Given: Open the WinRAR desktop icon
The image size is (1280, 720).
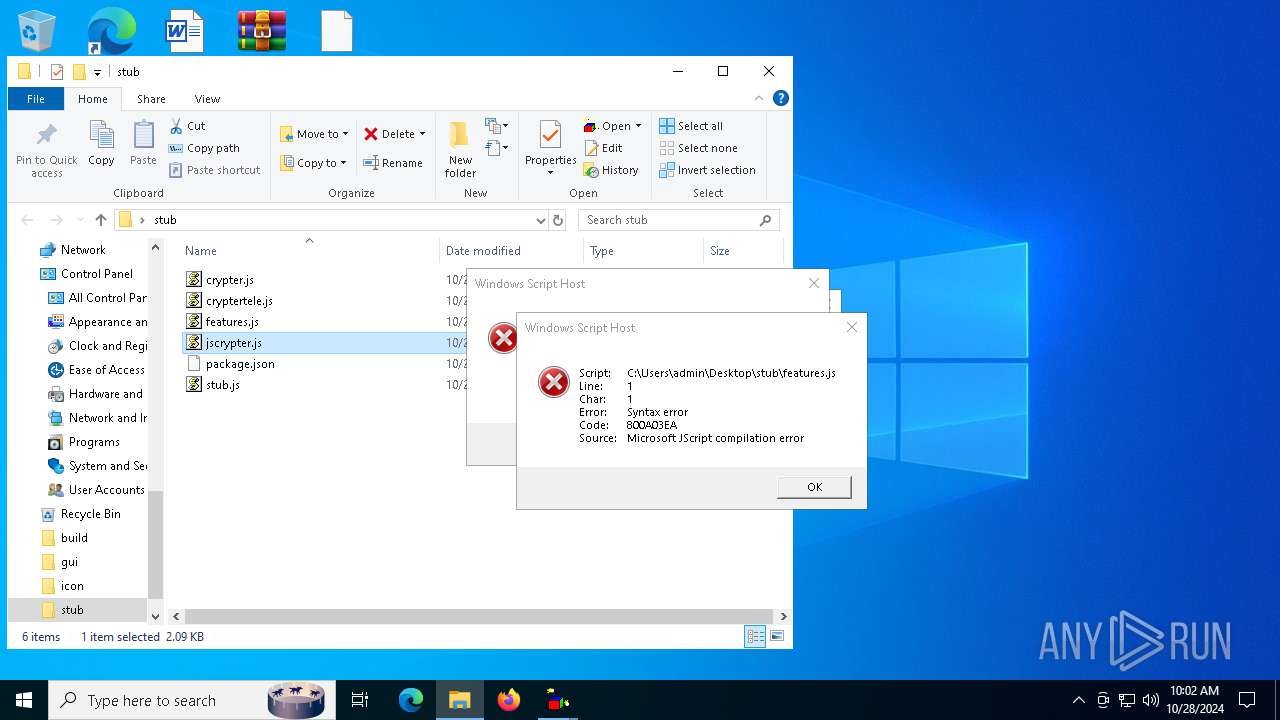Looking at the screenshot, I should [262, 30].
